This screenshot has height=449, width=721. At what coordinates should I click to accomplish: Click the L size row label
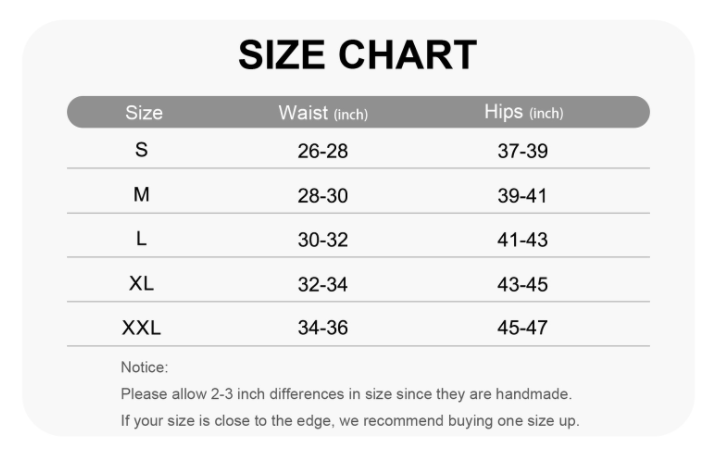(x=141, y=239)
